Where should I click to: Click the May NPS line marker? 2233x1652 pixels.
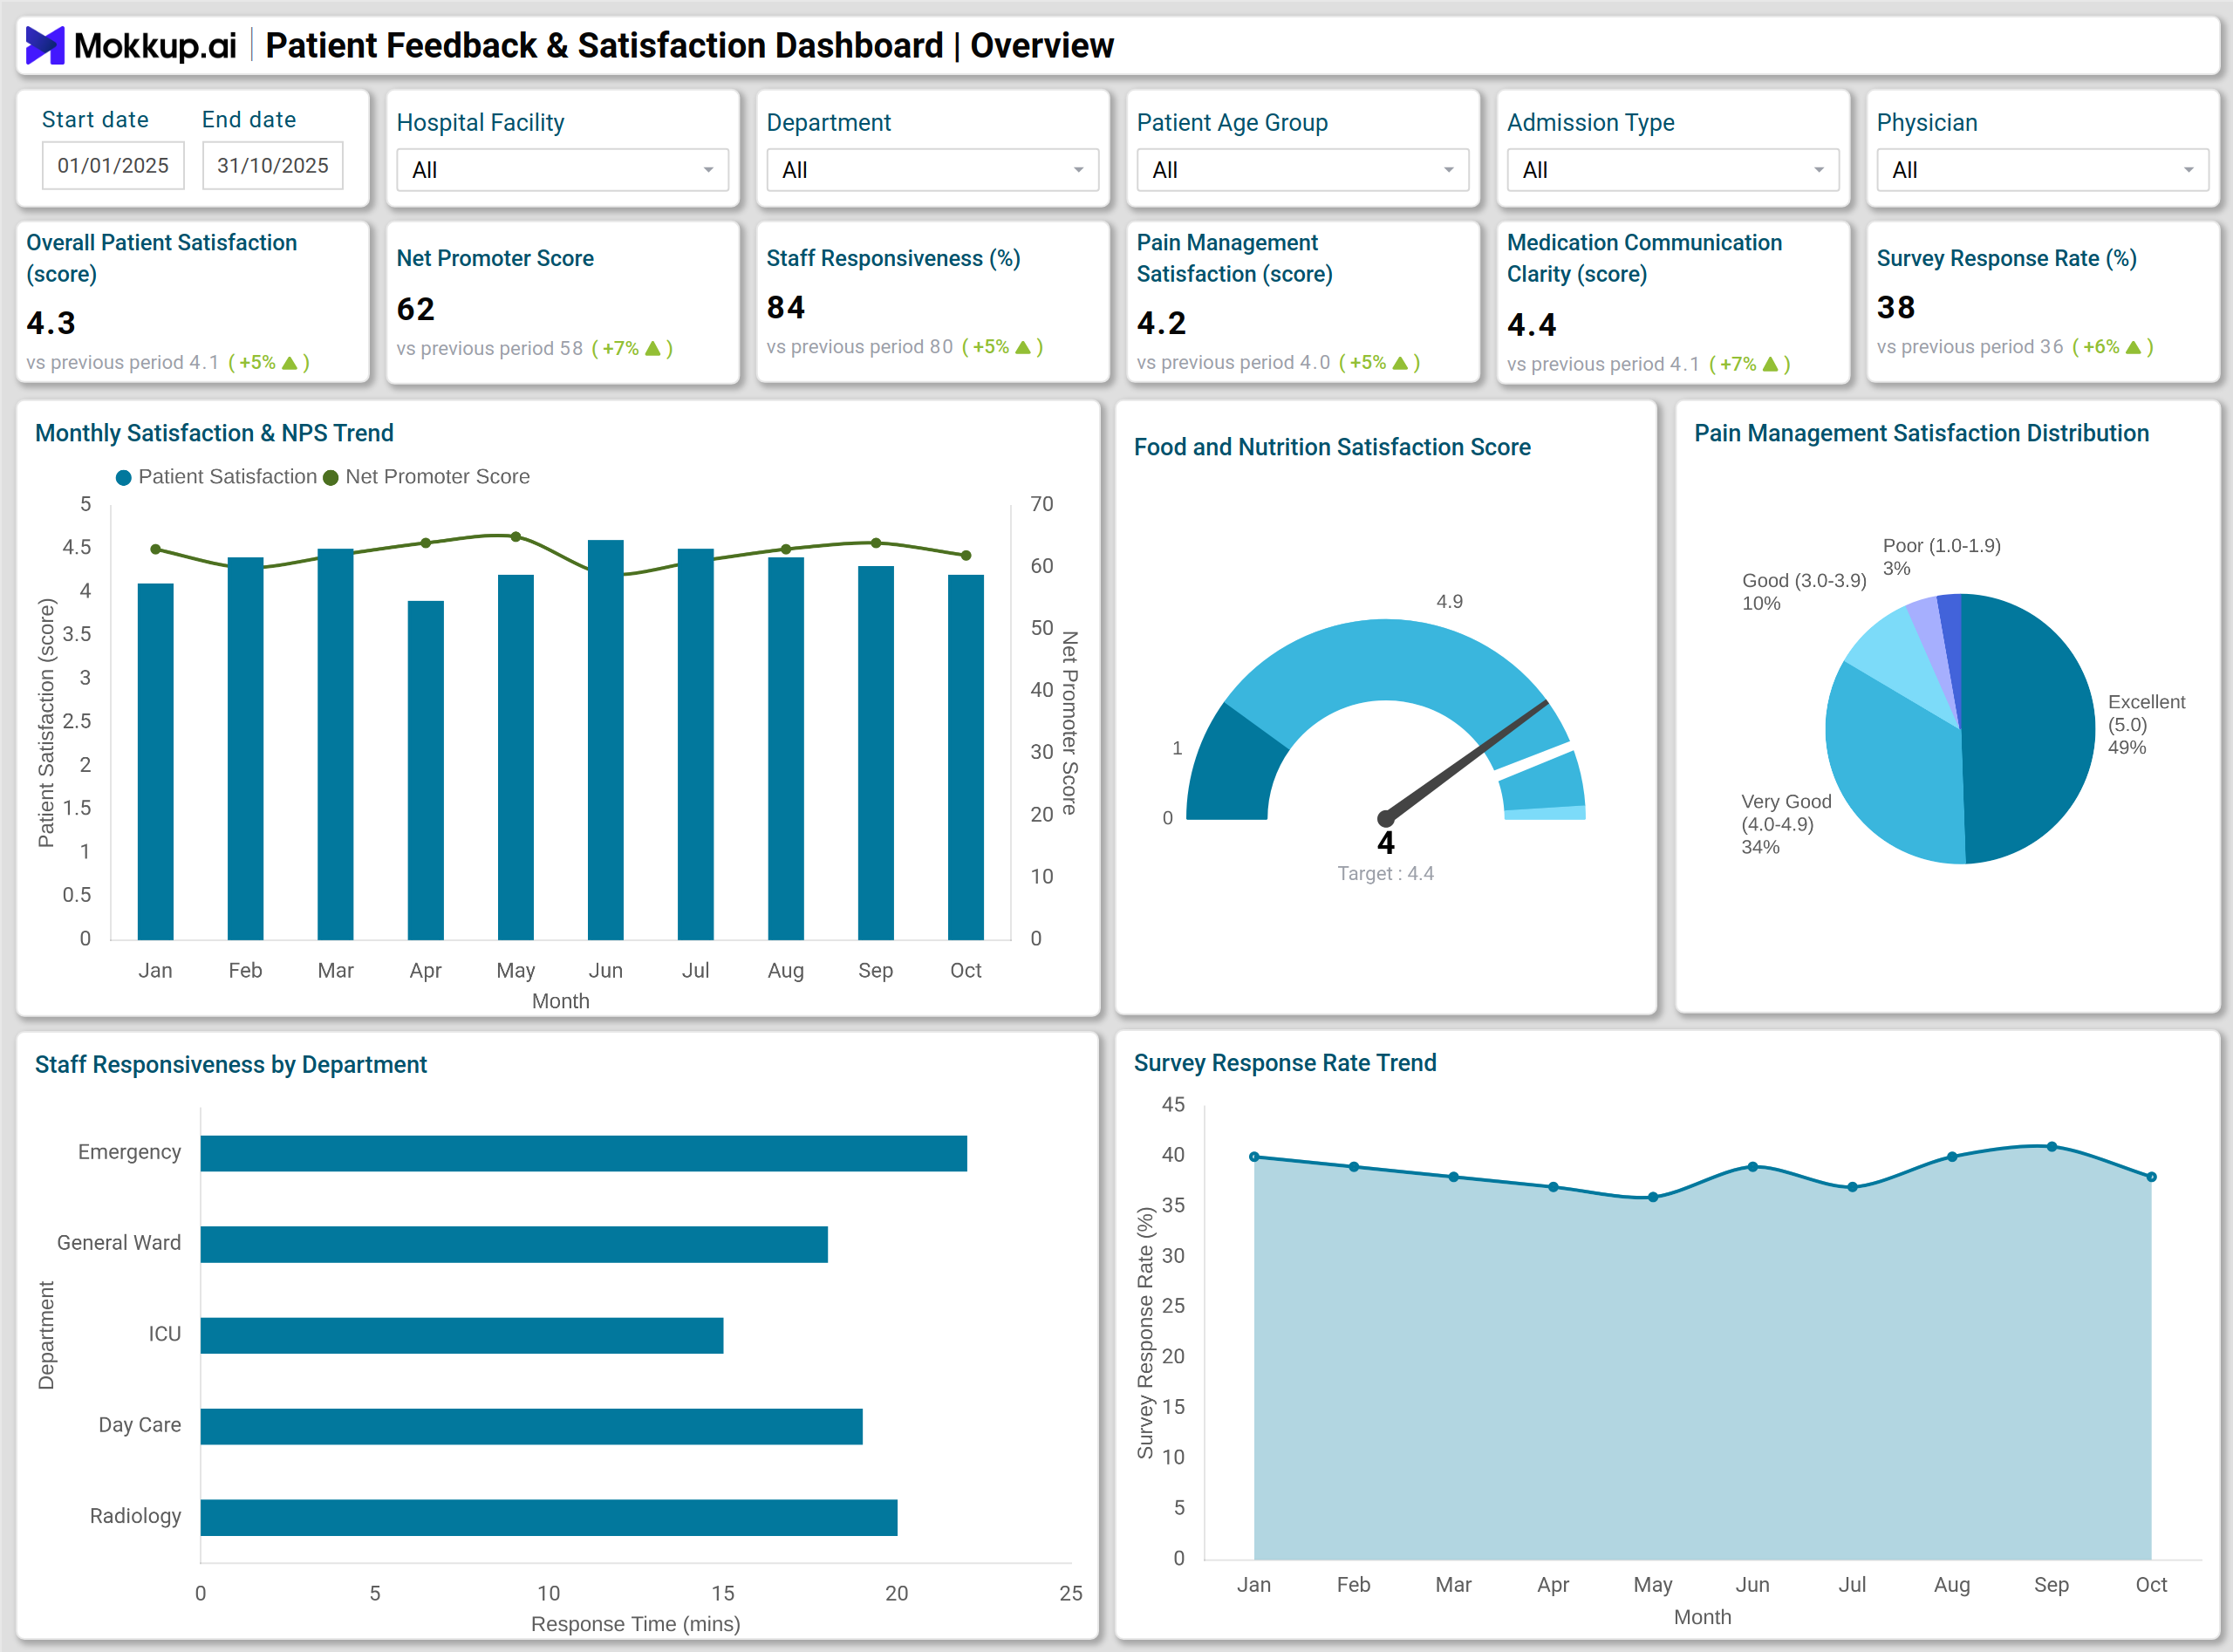tap(516, 537)
